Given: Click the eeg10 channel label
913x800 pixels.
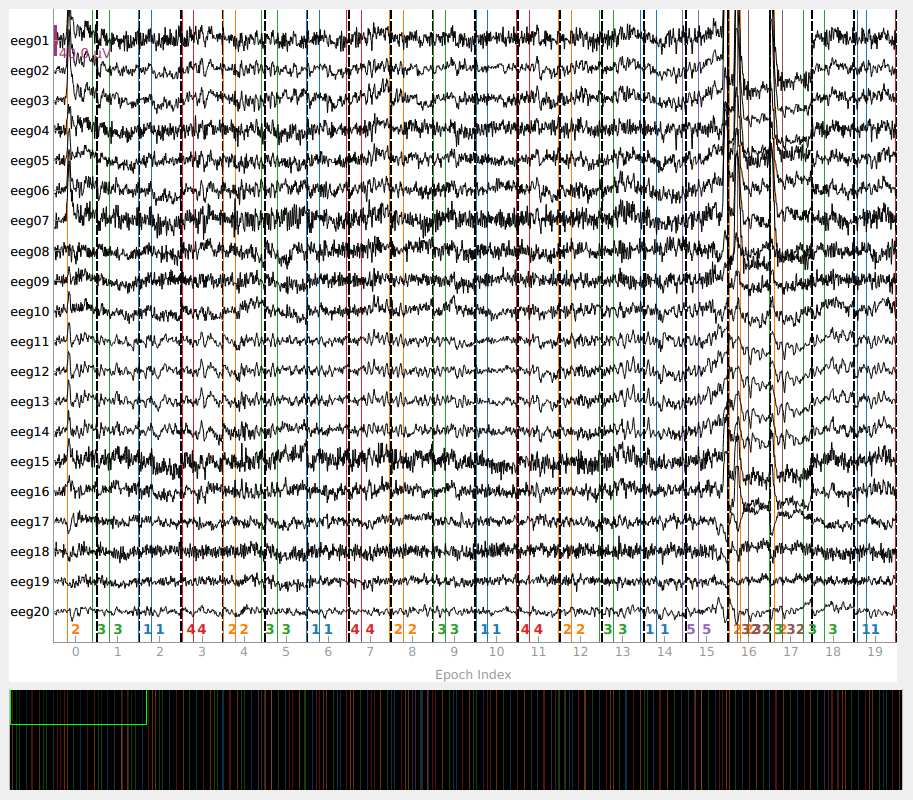Looking at the screenshot, I should click(x=29, y=312).
